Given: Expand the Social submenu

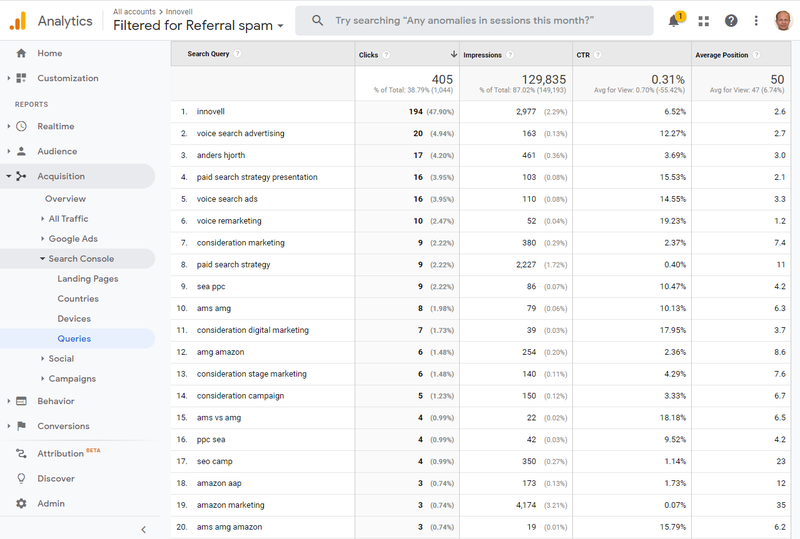Looking at the screenshot, I should point(42,358).
